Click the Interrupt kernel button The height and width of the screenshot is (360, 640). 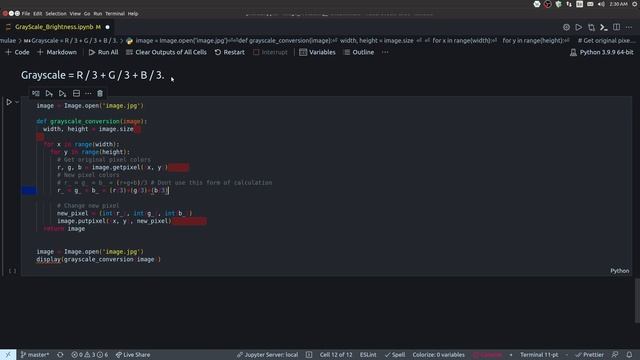[x=270, y=52]
